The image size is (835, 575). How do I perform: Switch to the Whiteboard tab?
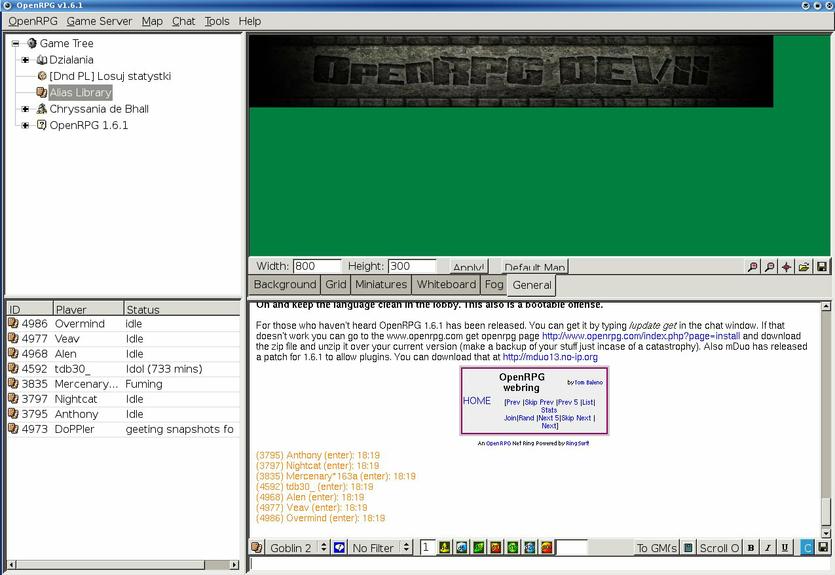pyautogui.click(x=446, y=284)
